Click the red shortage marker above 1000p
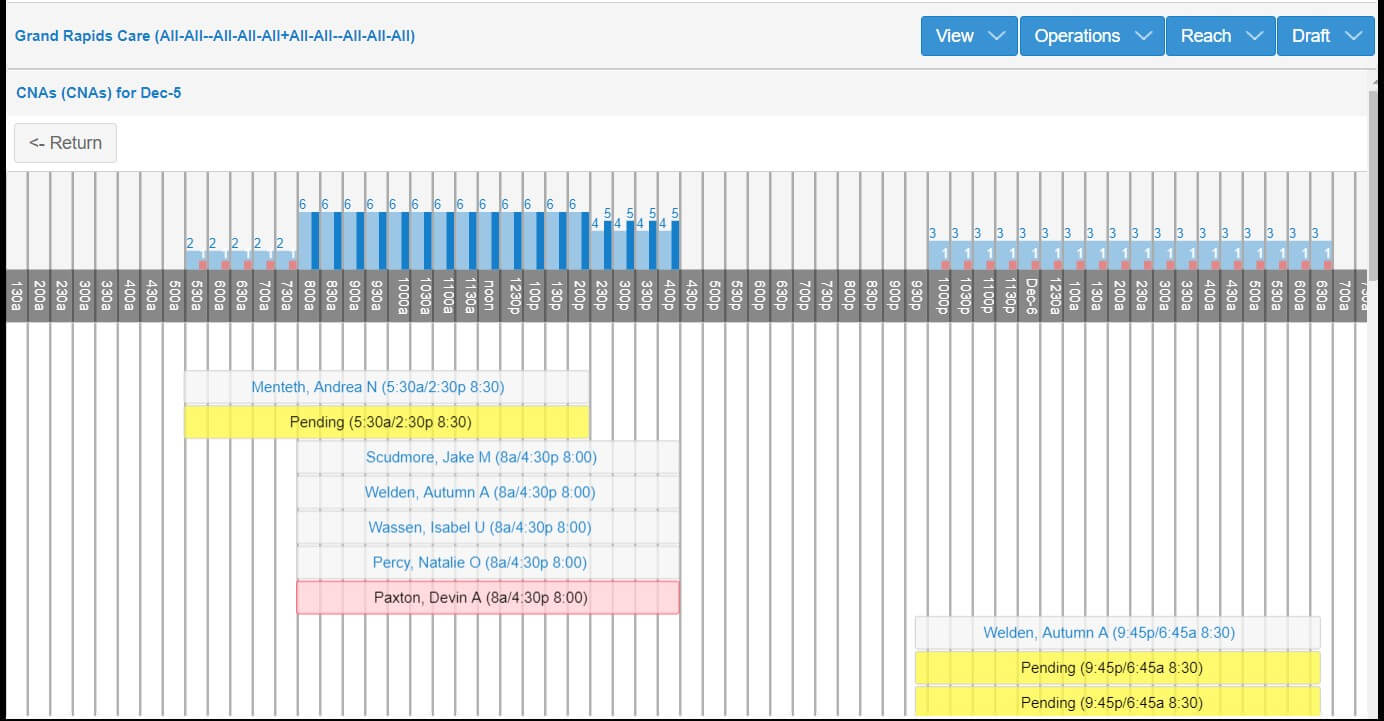 pyautogui.click(x=944, y=265)
